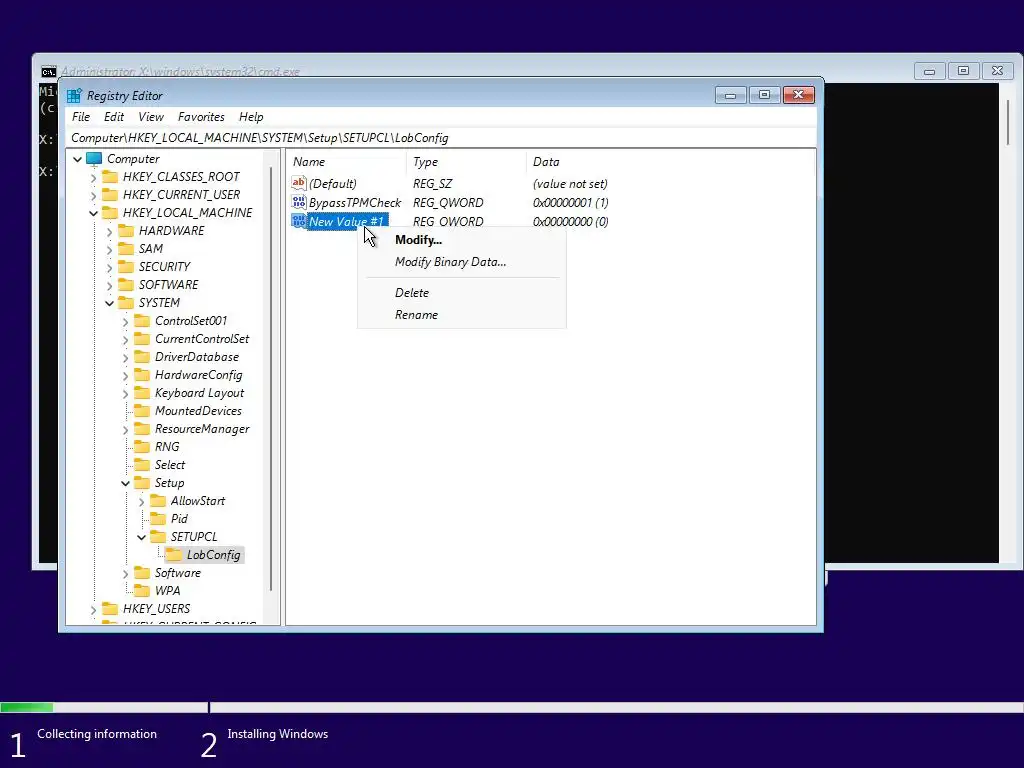The image size is (1024, 768).
Task: Expand the HKEY_CURRENT_USER node
Action: tap(93, 195)
